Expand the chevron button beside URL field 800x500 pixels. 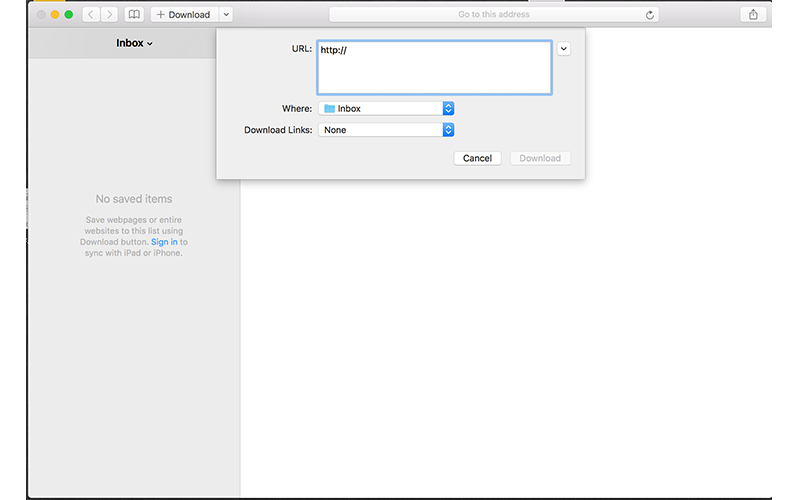(563, 49)
